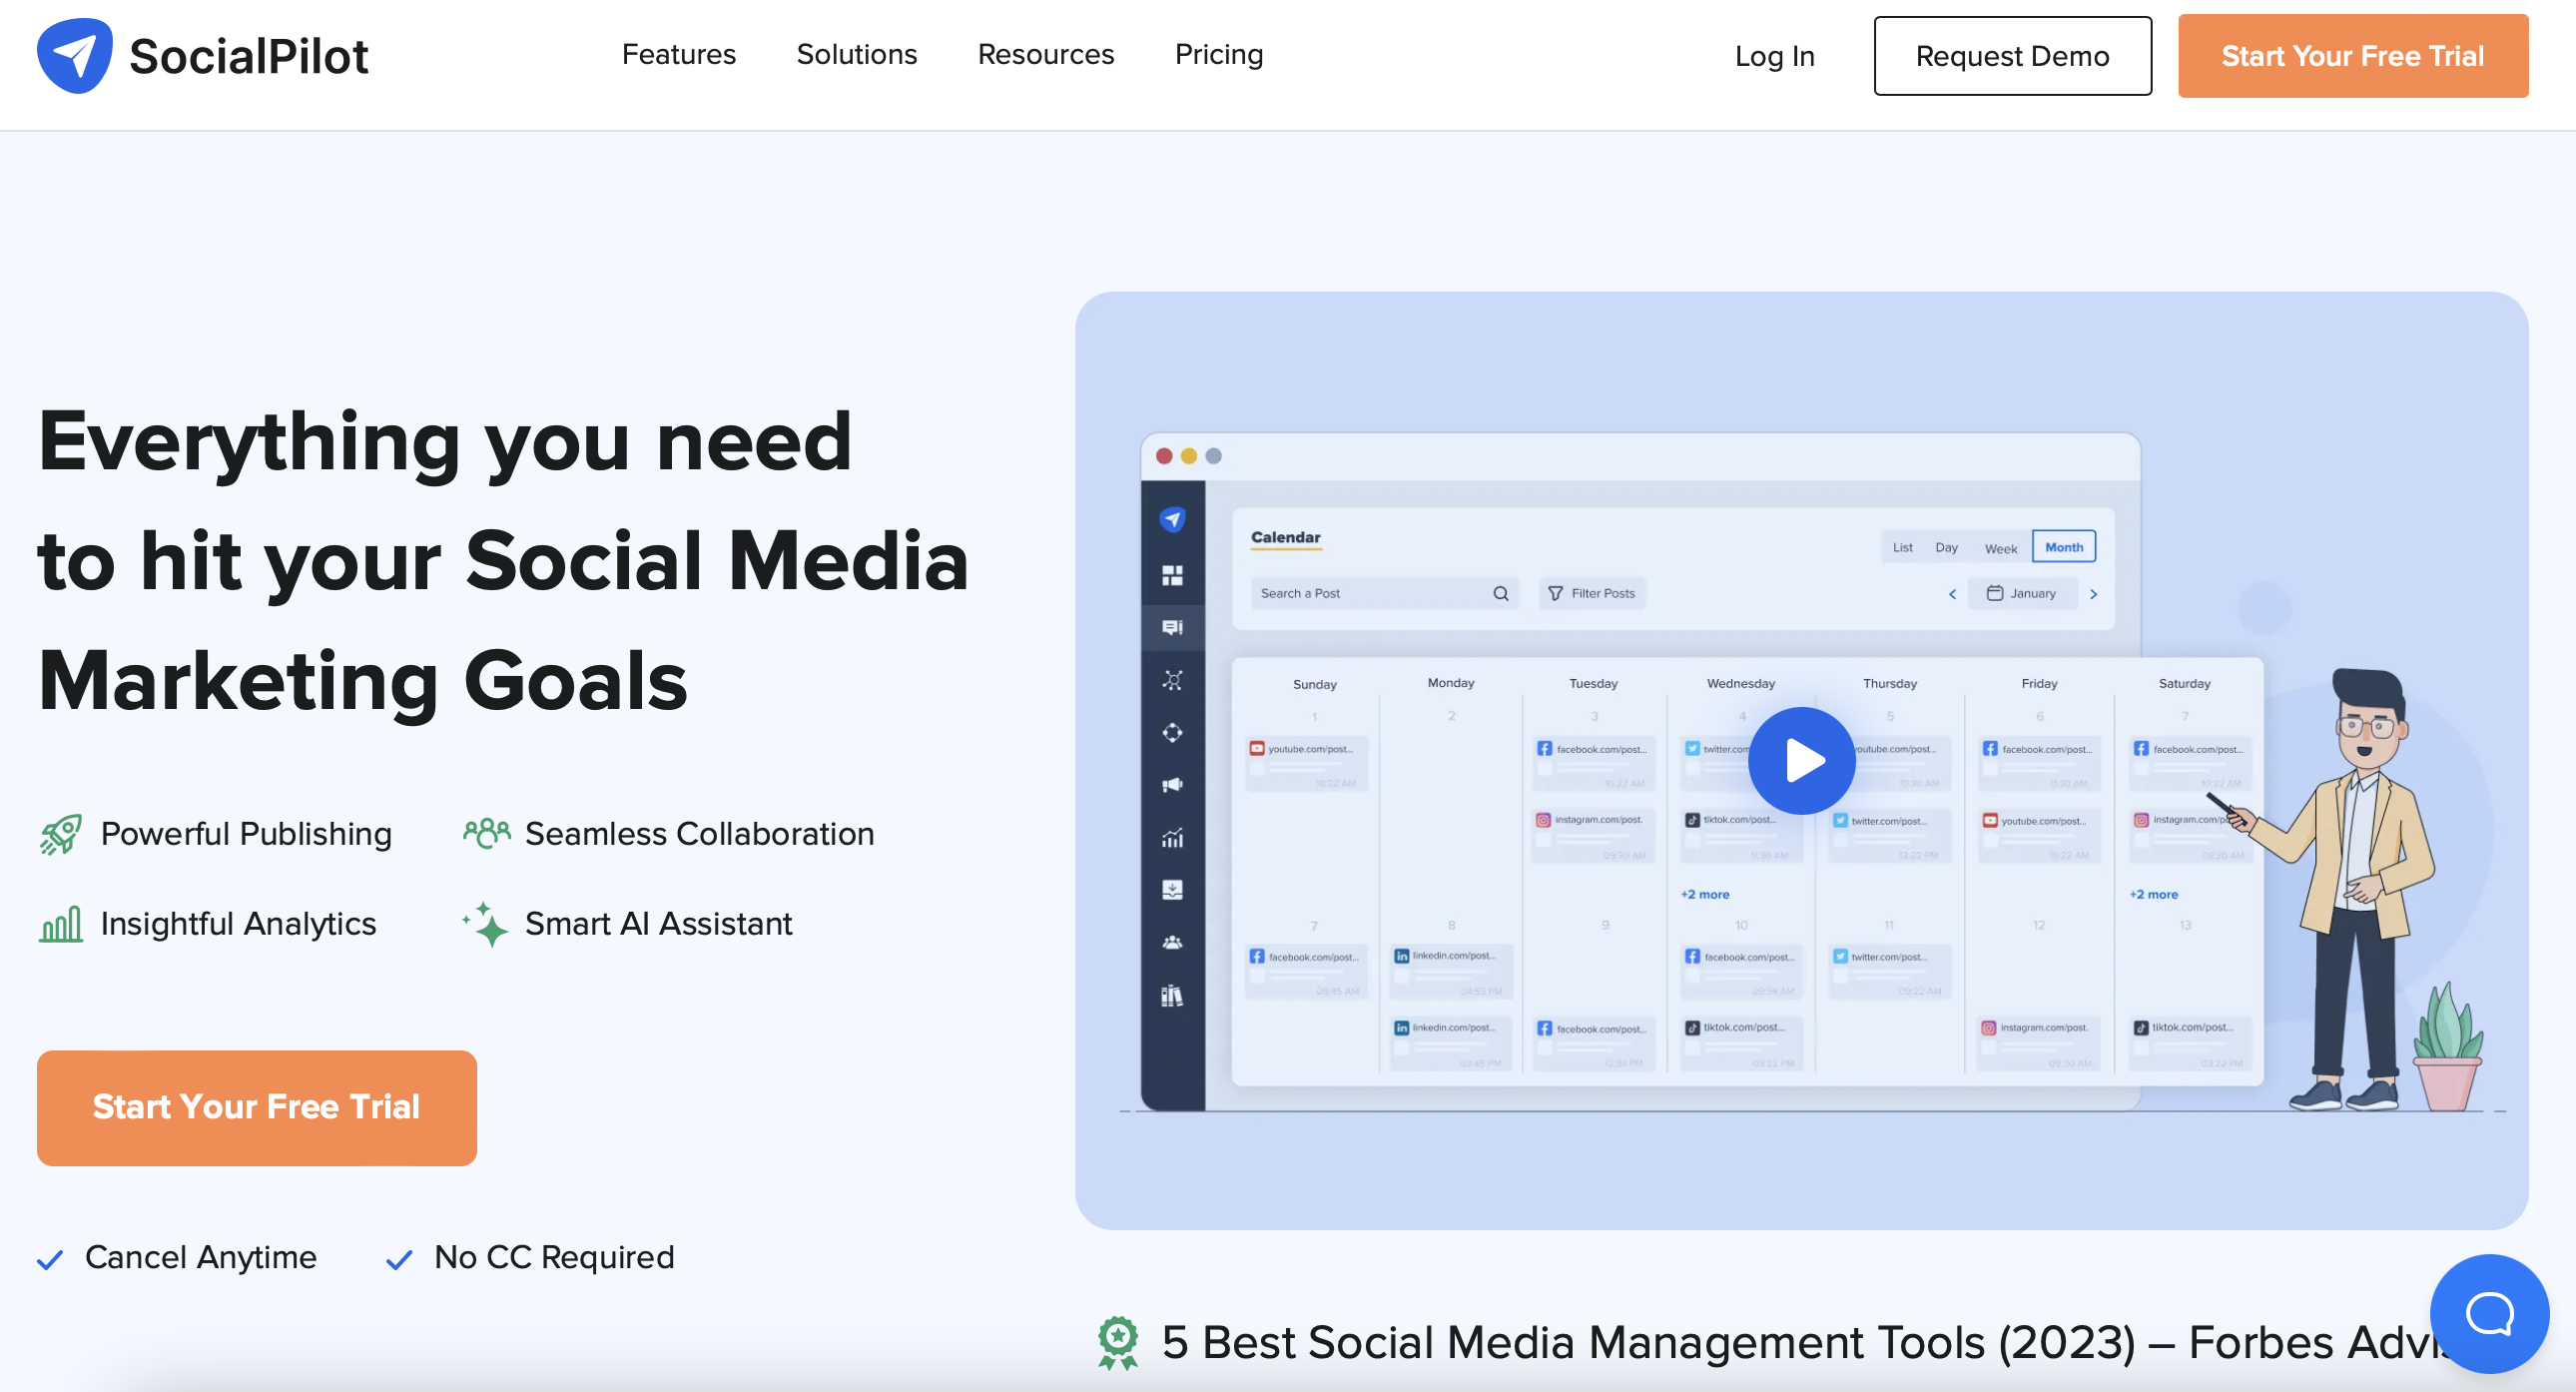Click the rocket Powerful Publishing icon
2576x1392 pixels.
(61, 834)
